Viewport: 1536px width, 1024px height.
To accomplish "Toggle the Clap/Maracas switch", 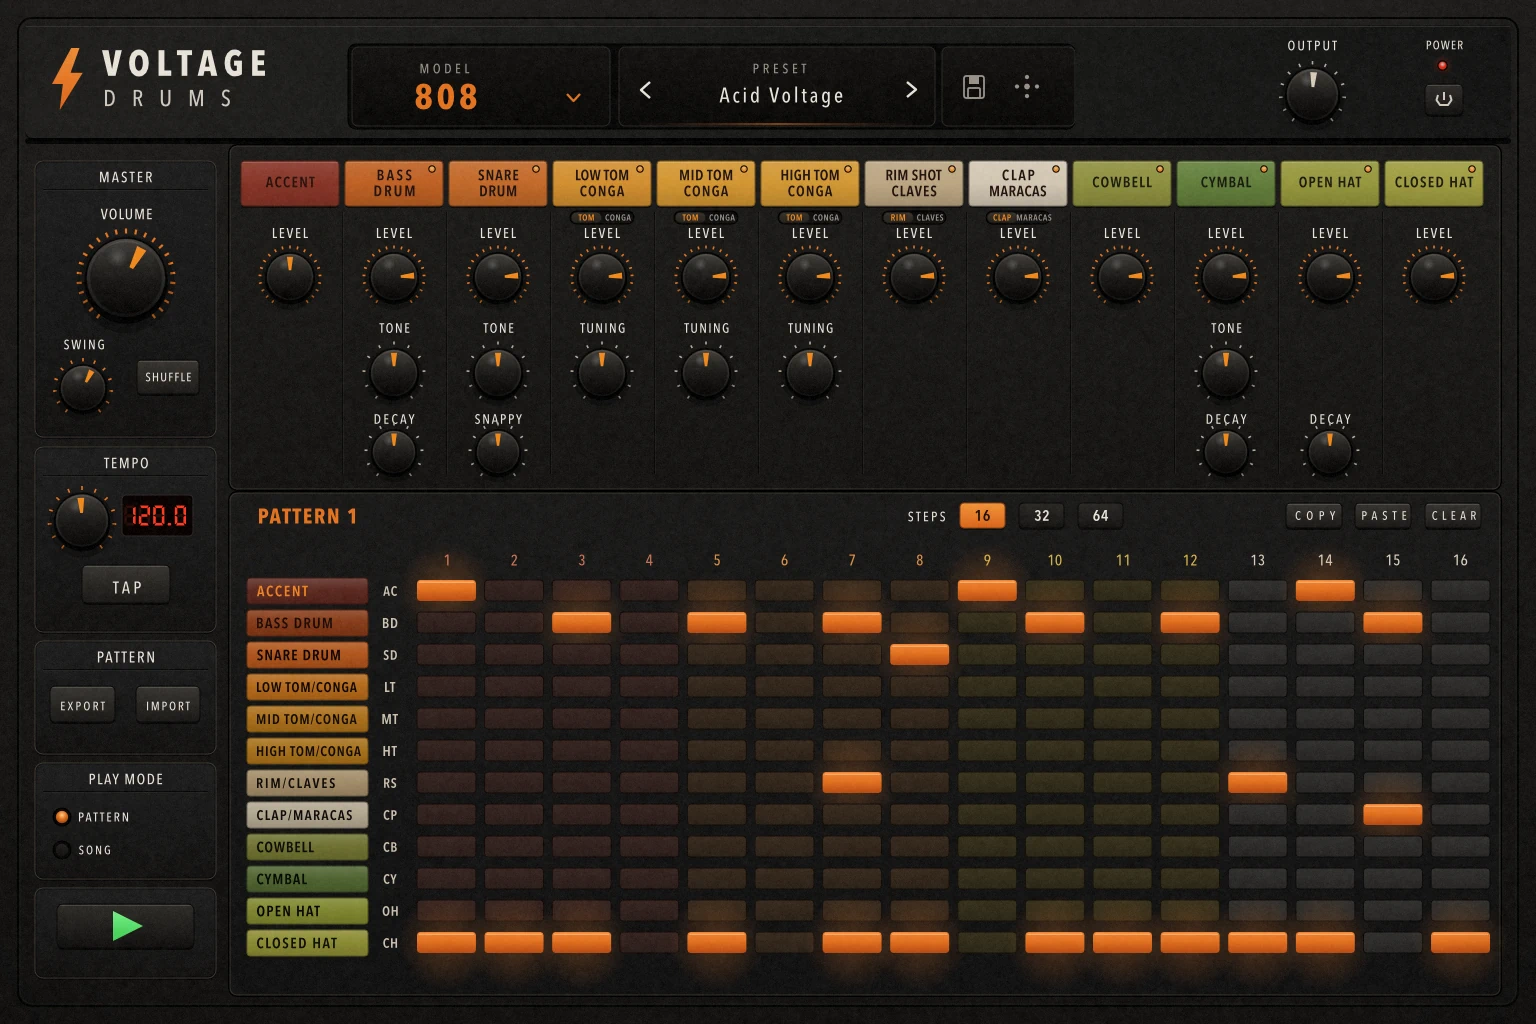I will pyautogui.click(x=1020, y=217).
